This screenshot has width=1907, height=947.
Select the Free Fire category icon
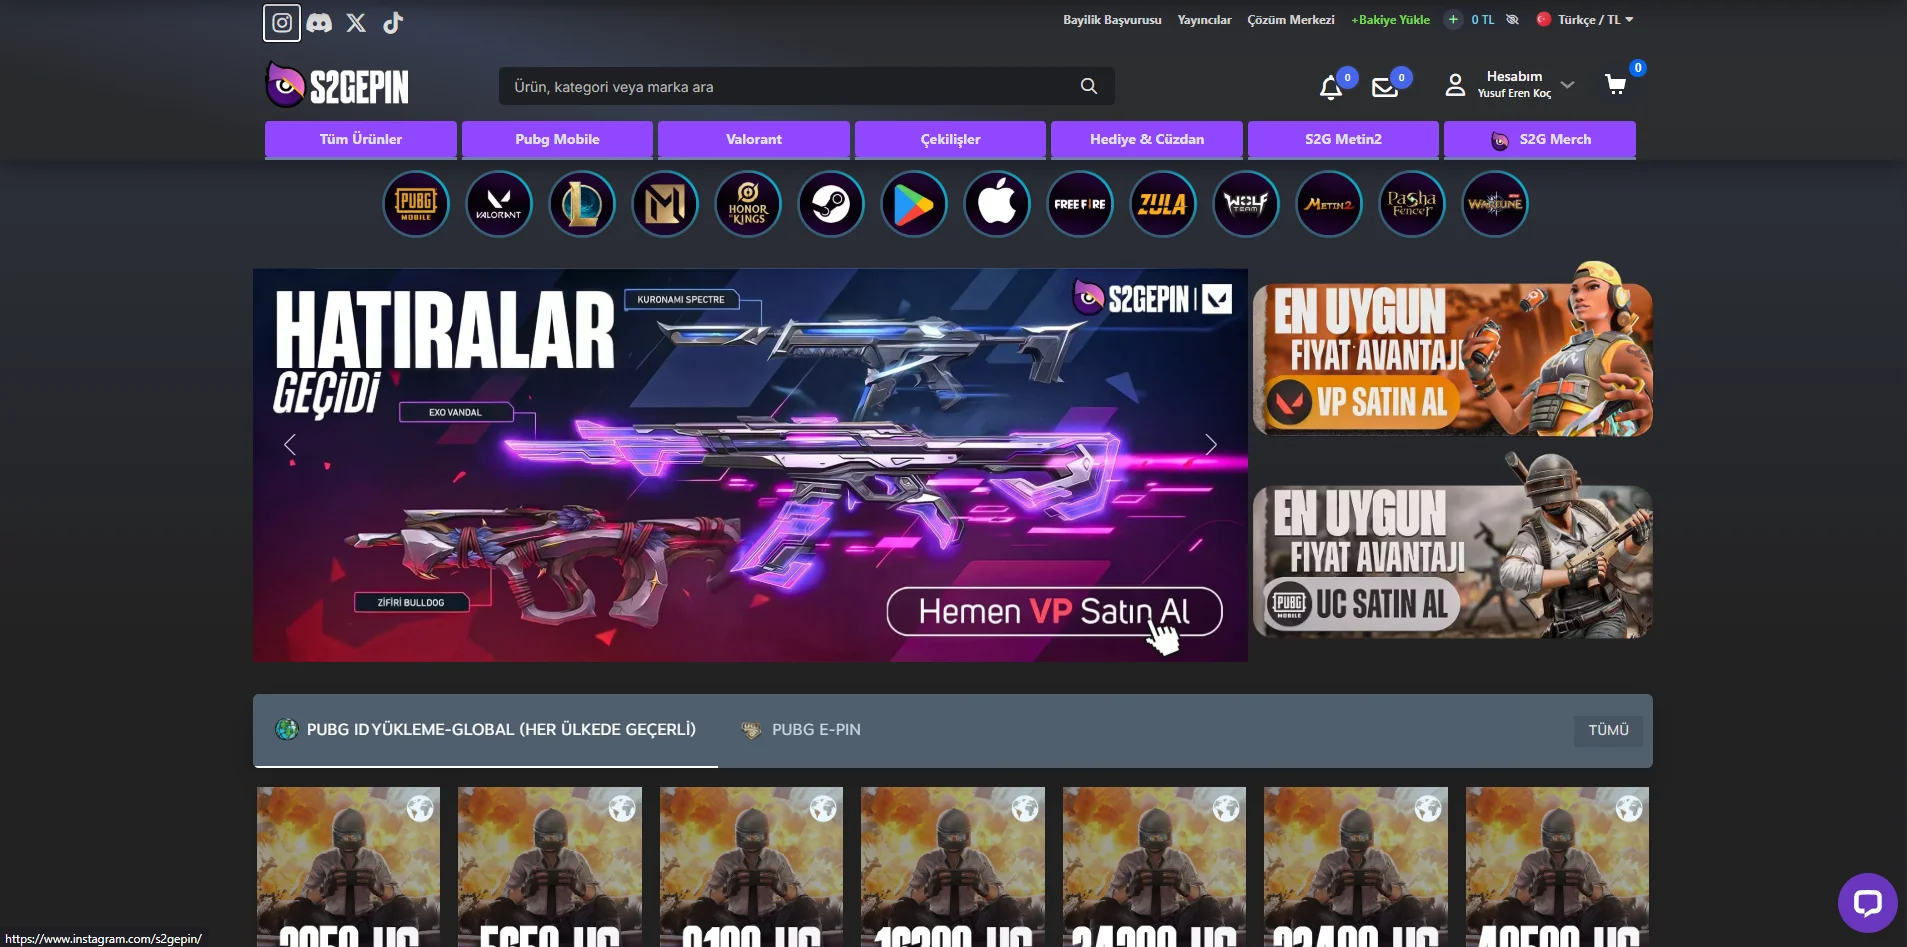pos(1079,204)
